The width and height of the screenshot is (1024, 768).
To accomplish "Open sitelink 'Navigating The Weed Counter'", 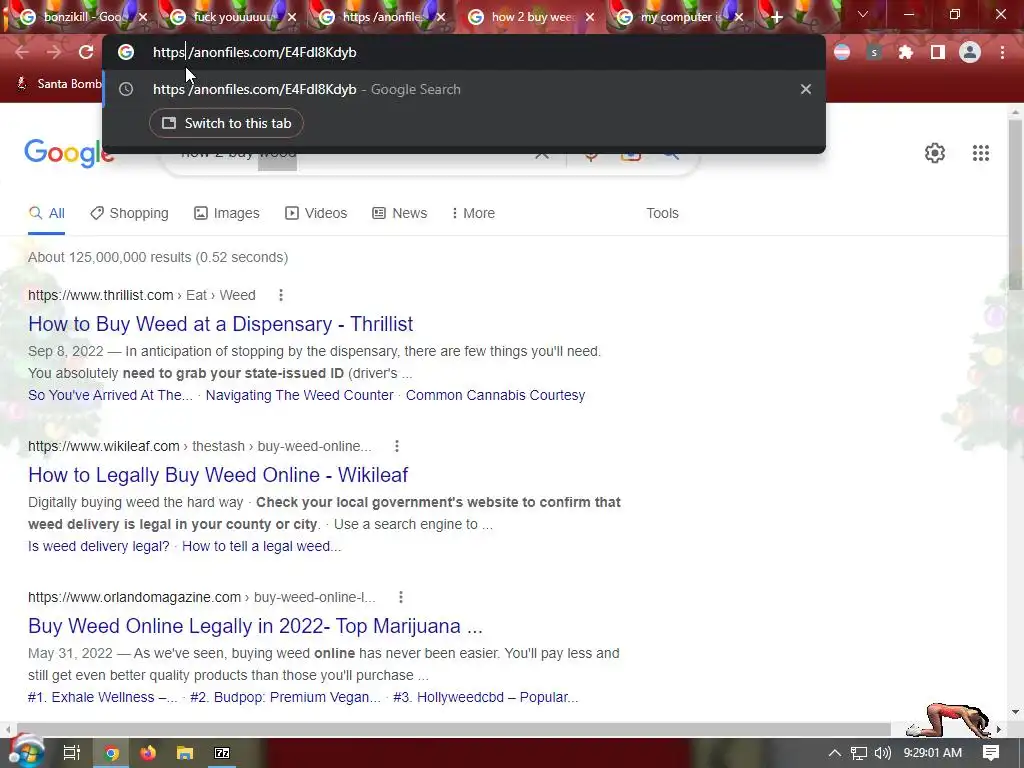I will pyautogui.click(x=300, y=395).
